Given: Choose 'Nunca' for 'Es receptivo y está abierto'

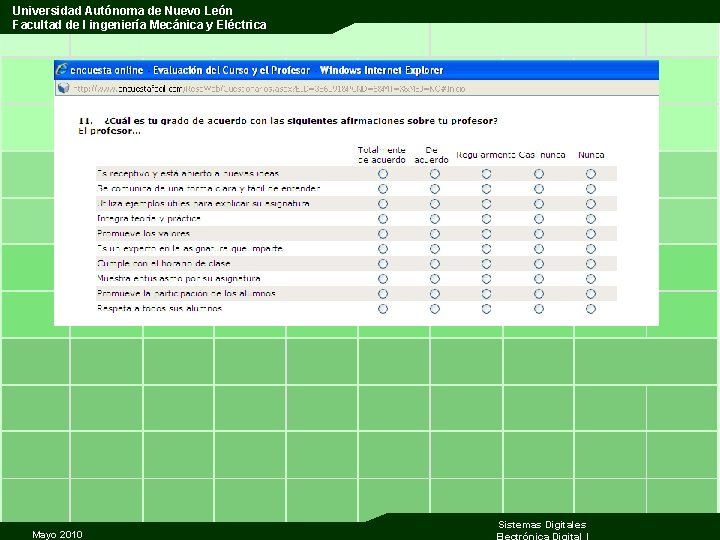Looking at the screenshot, I should pos(591,174).
